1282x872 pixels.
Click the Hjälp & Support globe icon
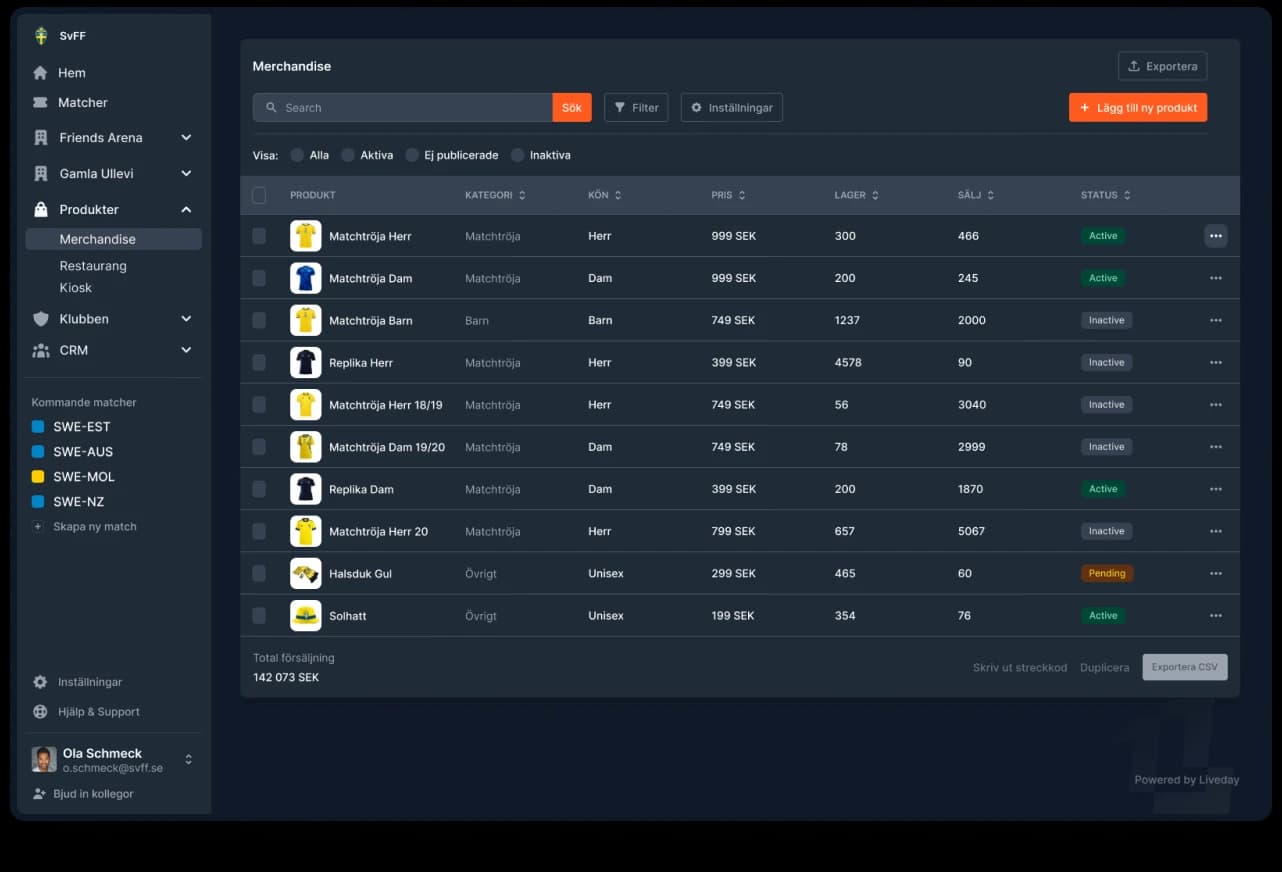click(40, 712)
